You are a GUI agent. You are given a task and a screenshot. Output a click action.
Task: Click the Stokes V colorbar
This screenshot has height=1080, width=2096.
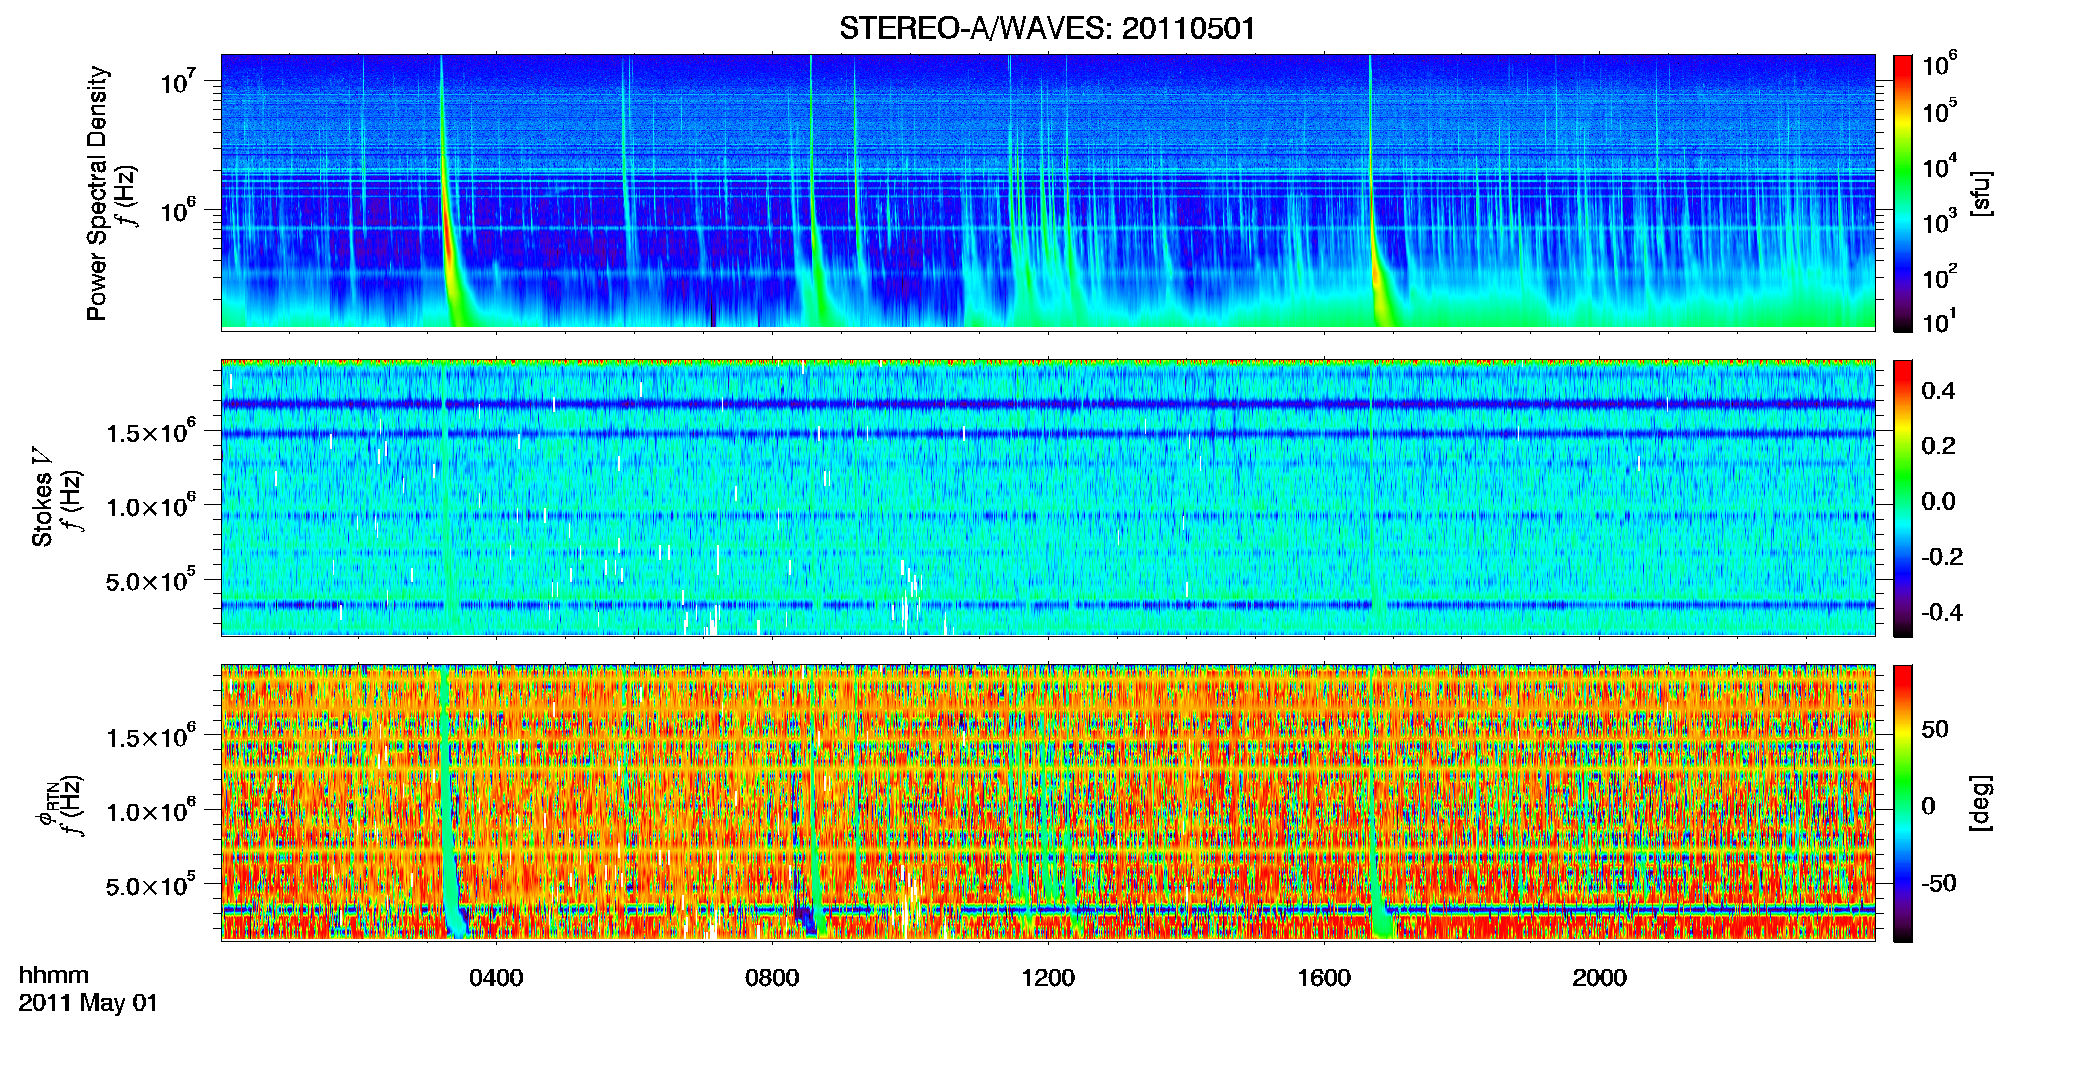tap(1903, 498)
